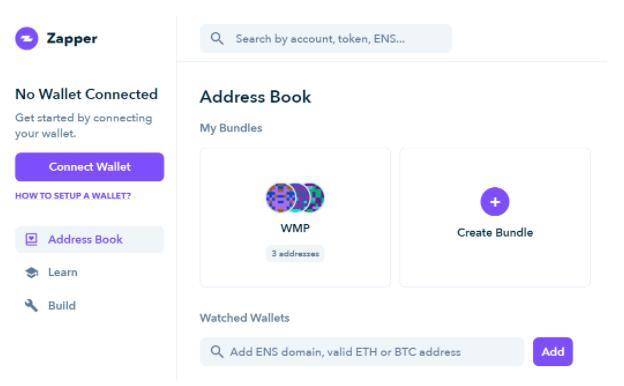Click the Create Bundle text label
The image size is (624, 386).
[x=495, y=232]
